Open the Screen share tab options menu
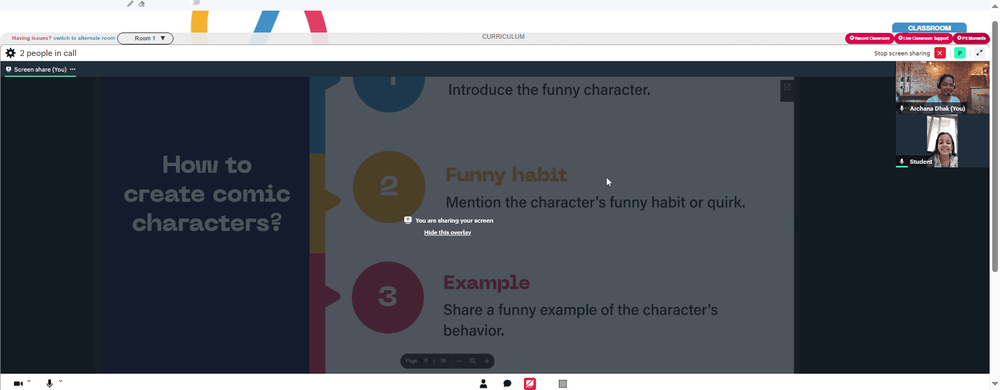This screenshot has height=390, width=1000. (73, 69)
